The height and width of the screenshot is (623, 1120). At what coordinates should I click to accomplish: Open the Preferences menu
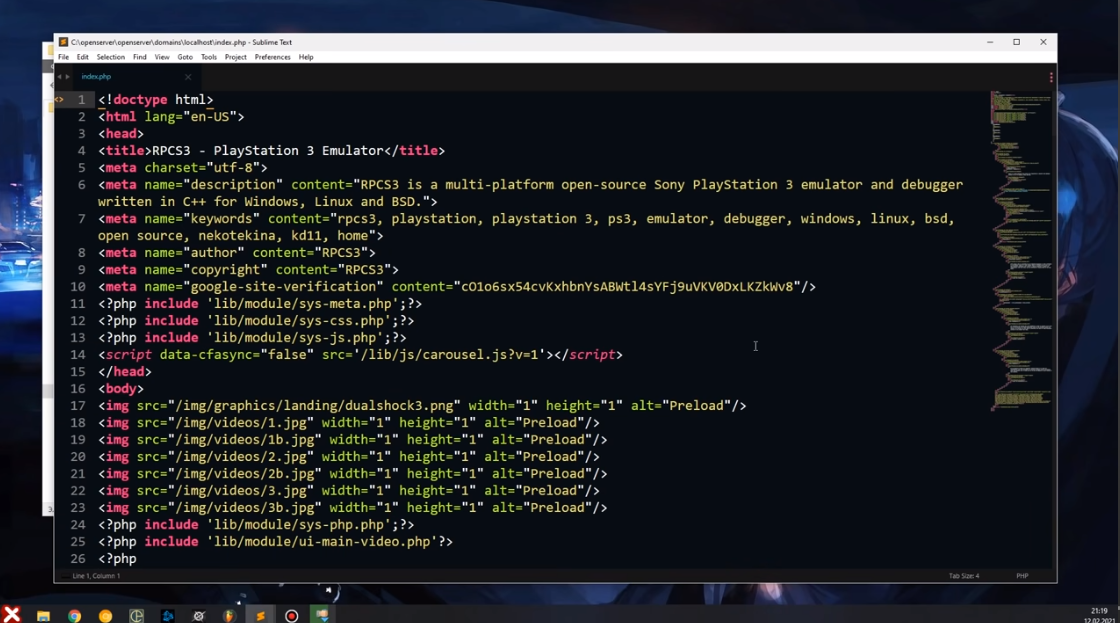point(272,57)
